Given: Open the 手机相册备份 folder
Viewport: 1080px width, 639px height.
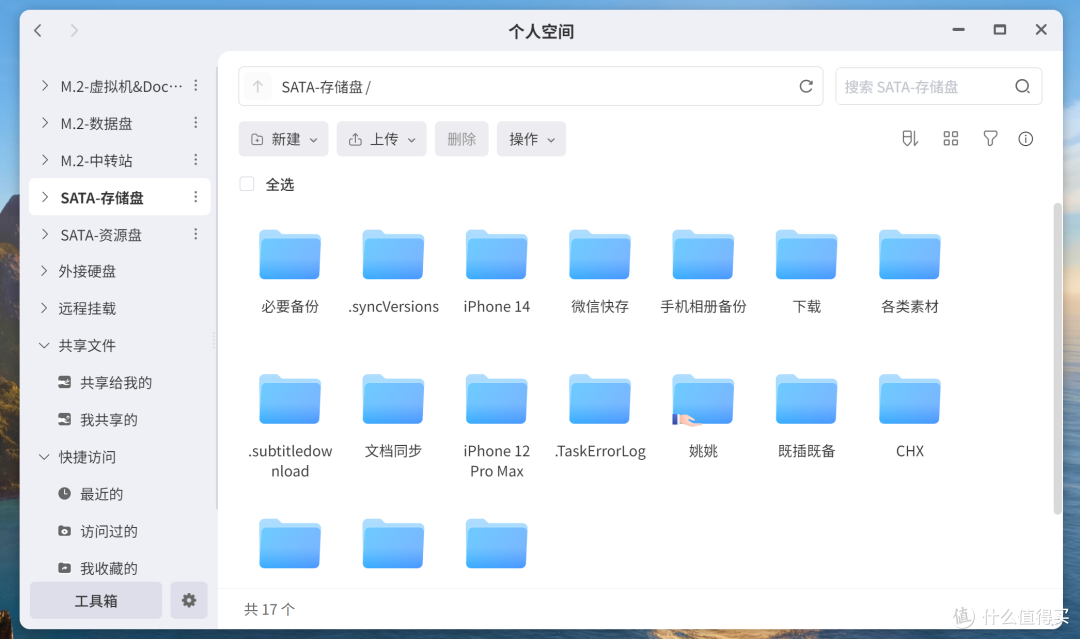Looking at the screenshot, I should point(703,255).
